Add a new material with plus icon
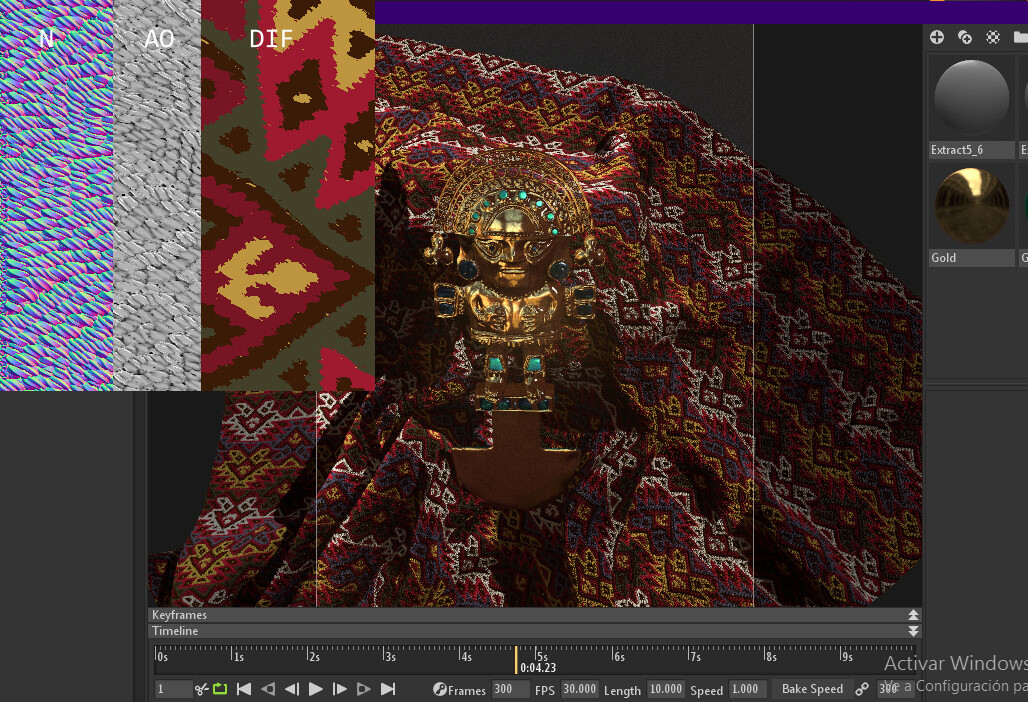This screenshot has height=702, width=1028. point(937,37)
